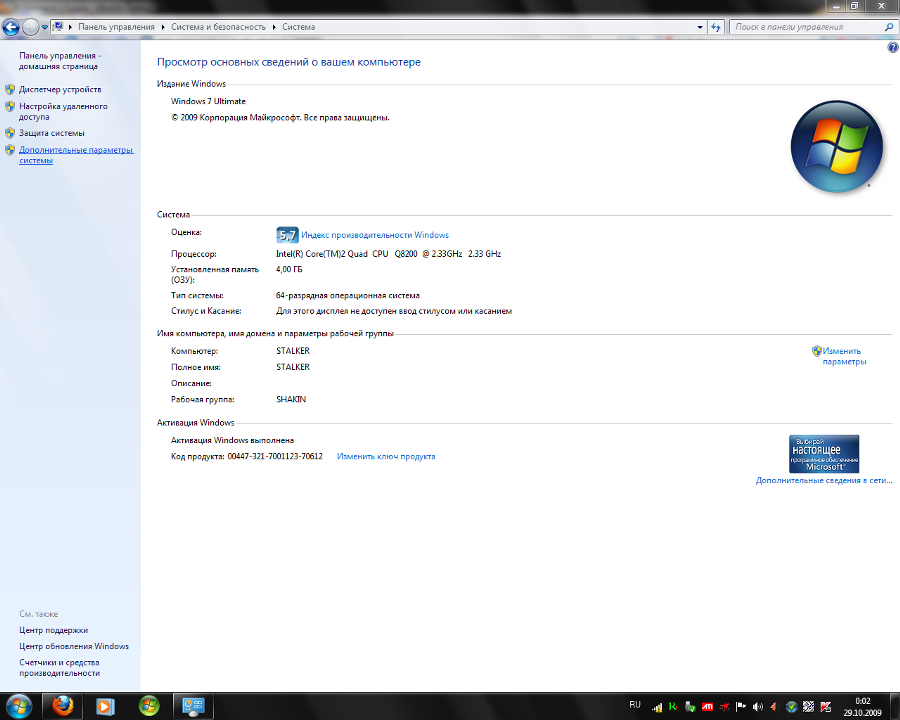Expand arrow before 'Панель управления' breadcrumb
Viewport: 900px width, 720px height.
point(71,27)
